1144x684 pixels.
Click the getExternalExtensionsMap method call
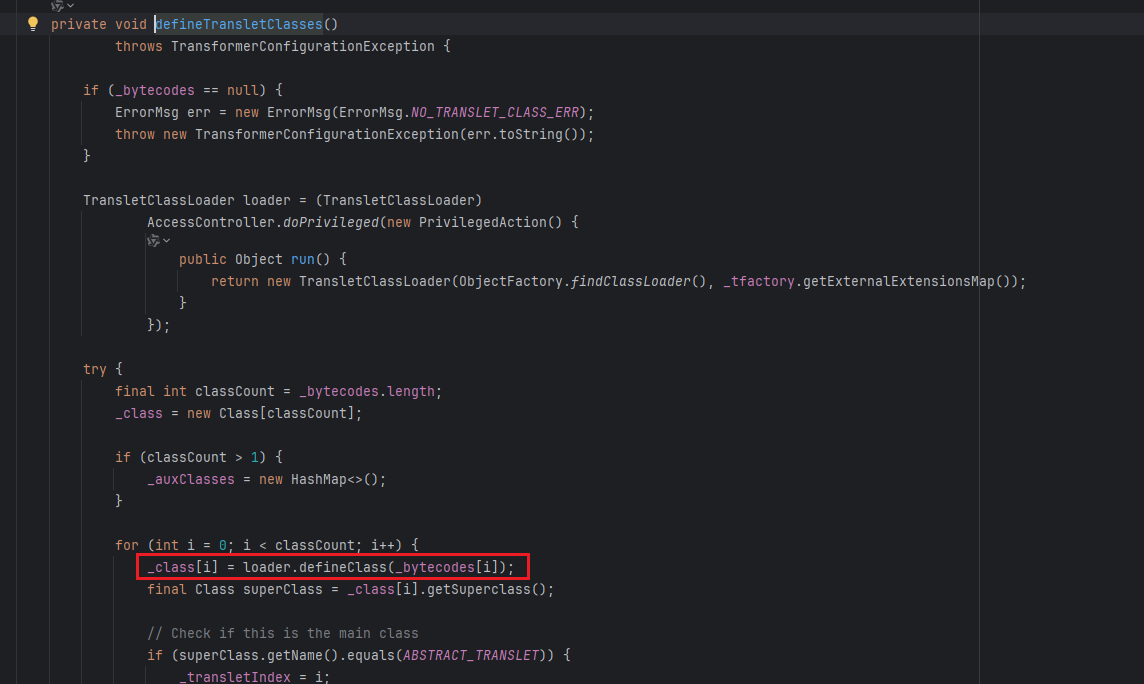point(918,281)
